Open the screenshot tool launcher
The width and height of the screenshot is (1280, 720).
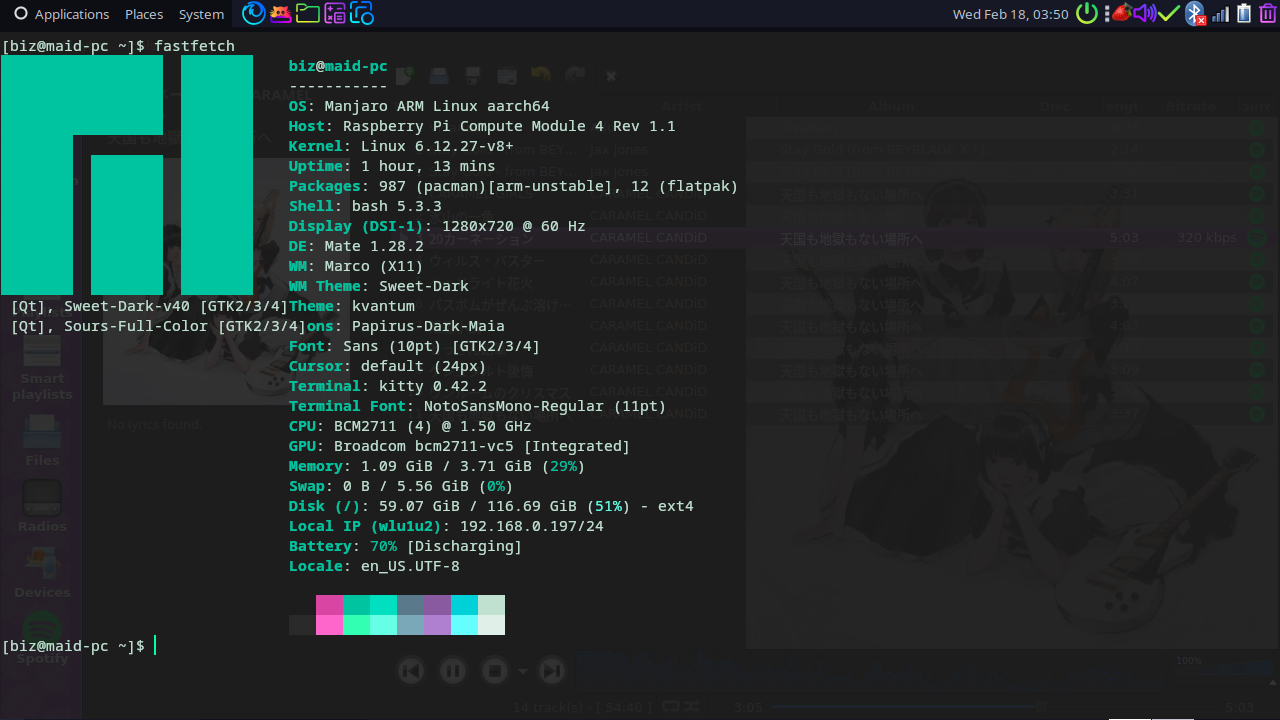(x=362, y=13)
